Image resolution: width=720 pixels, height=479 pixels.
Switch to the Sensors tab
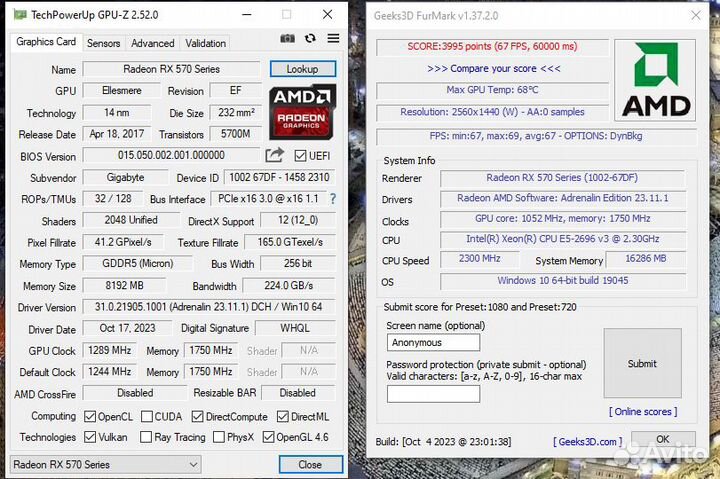coord(103,43)
